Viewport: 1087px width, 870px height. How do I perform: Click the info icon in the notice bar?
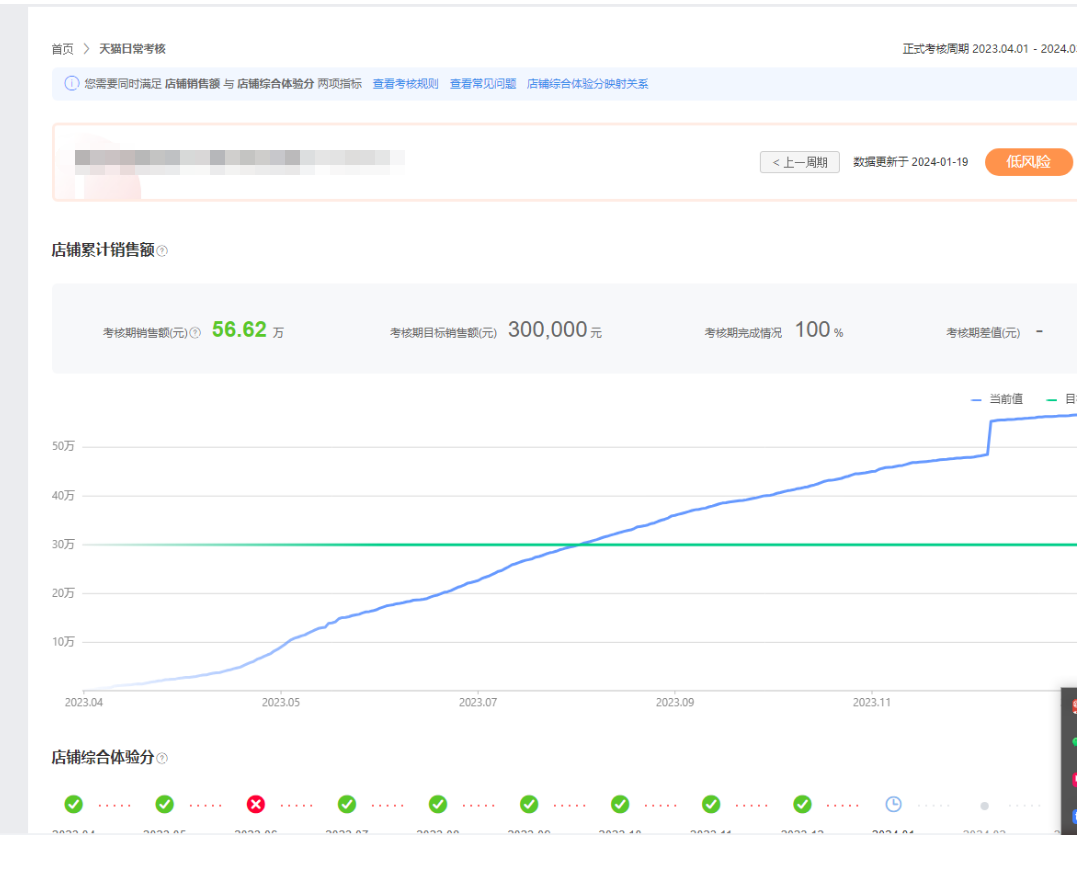(71, 84)
